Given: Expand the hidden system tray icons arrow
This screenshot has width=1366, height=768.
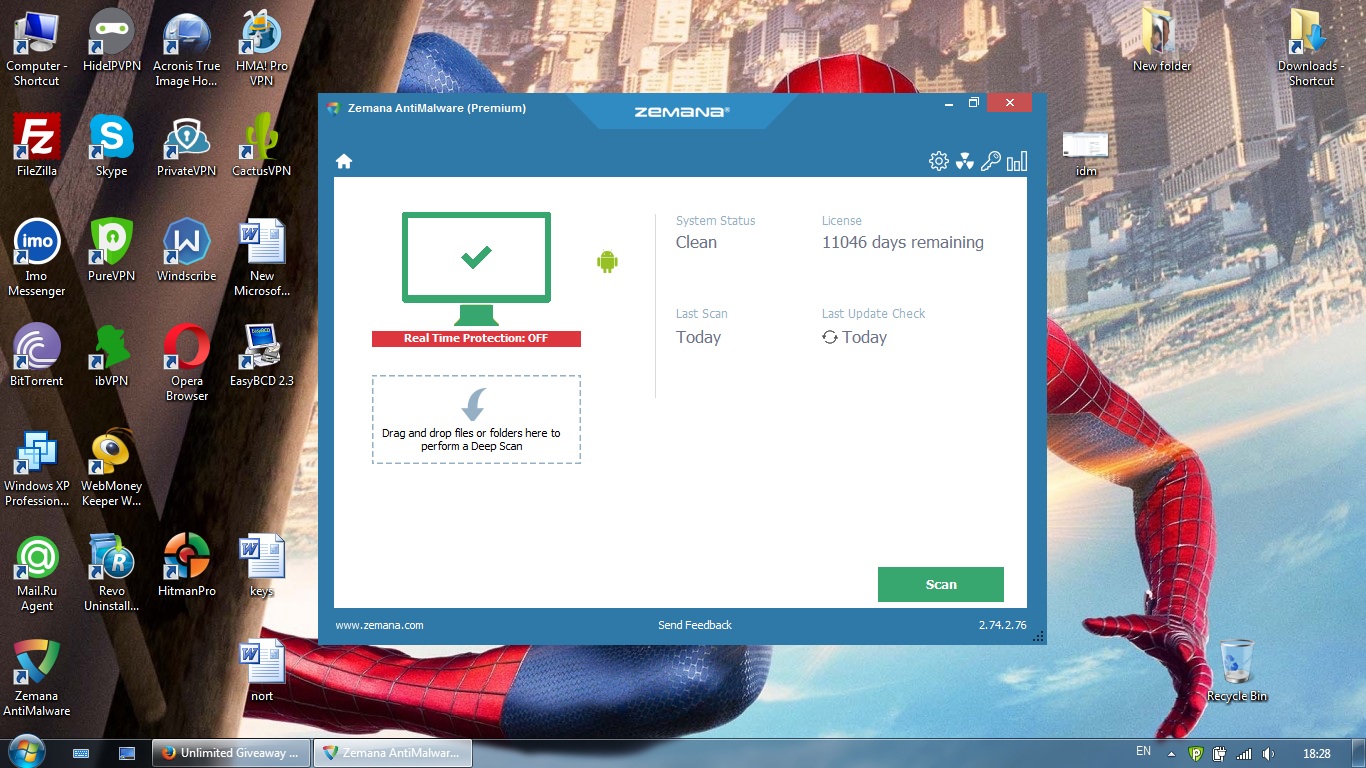Looking at the screenshot, I should click(1170, 753).
